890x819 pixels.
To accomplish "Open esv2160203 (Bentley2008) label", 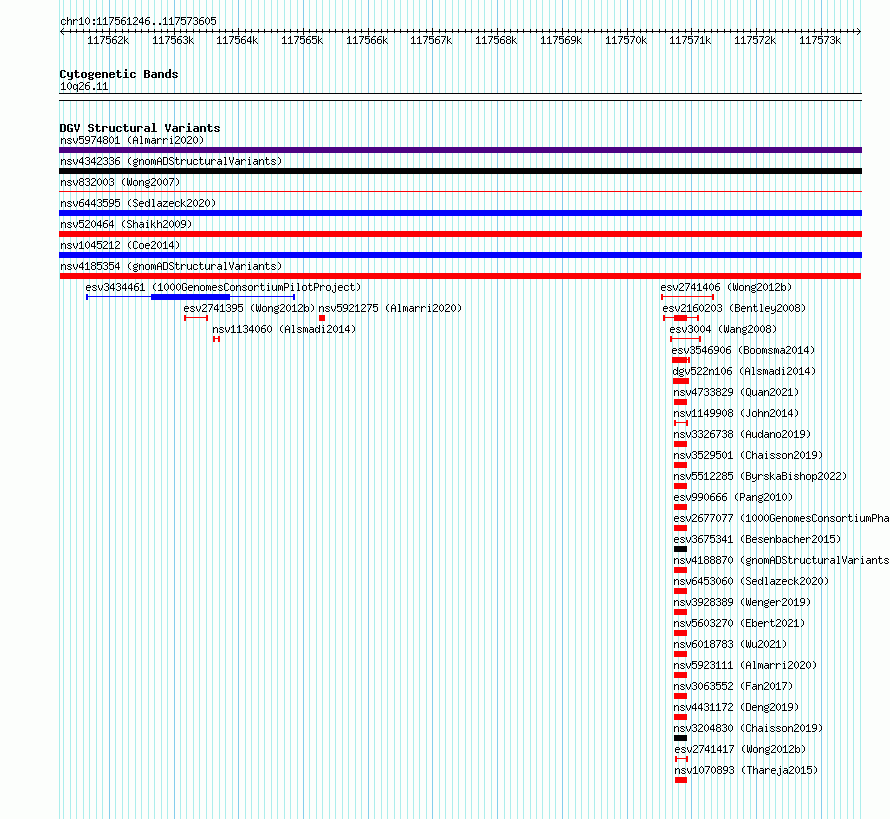I will 734,308.
